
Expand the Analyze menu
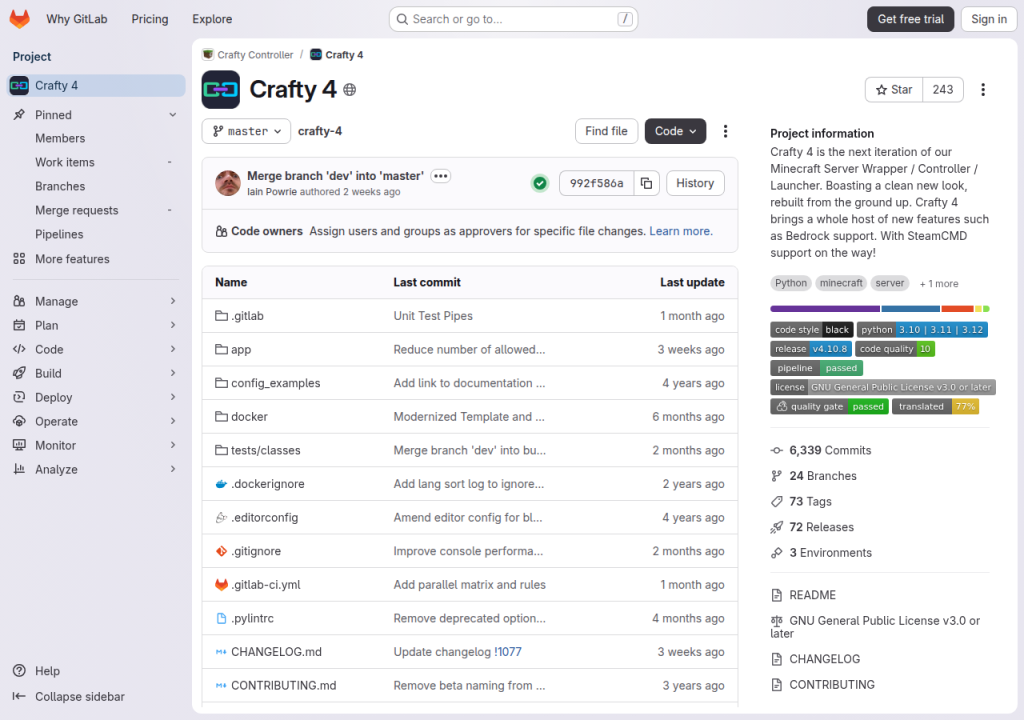[95, 469]
